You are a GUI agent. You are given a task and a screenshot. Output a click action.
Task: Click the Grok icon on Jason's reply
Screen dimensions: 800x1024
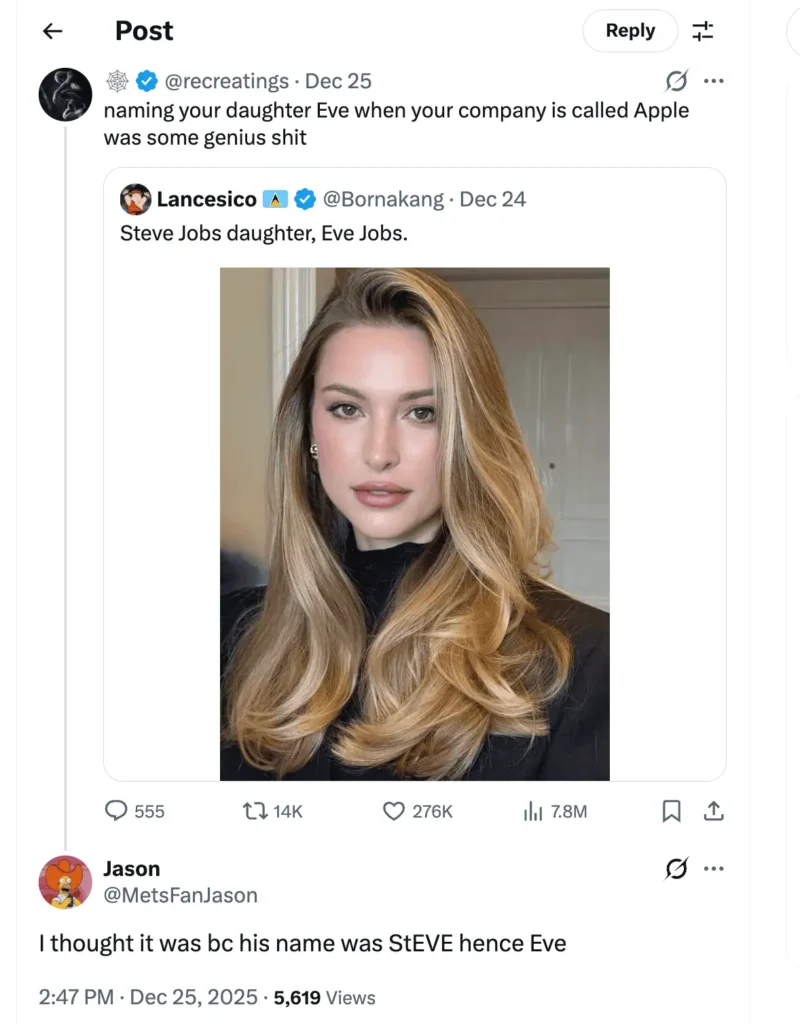coord(677,869)
